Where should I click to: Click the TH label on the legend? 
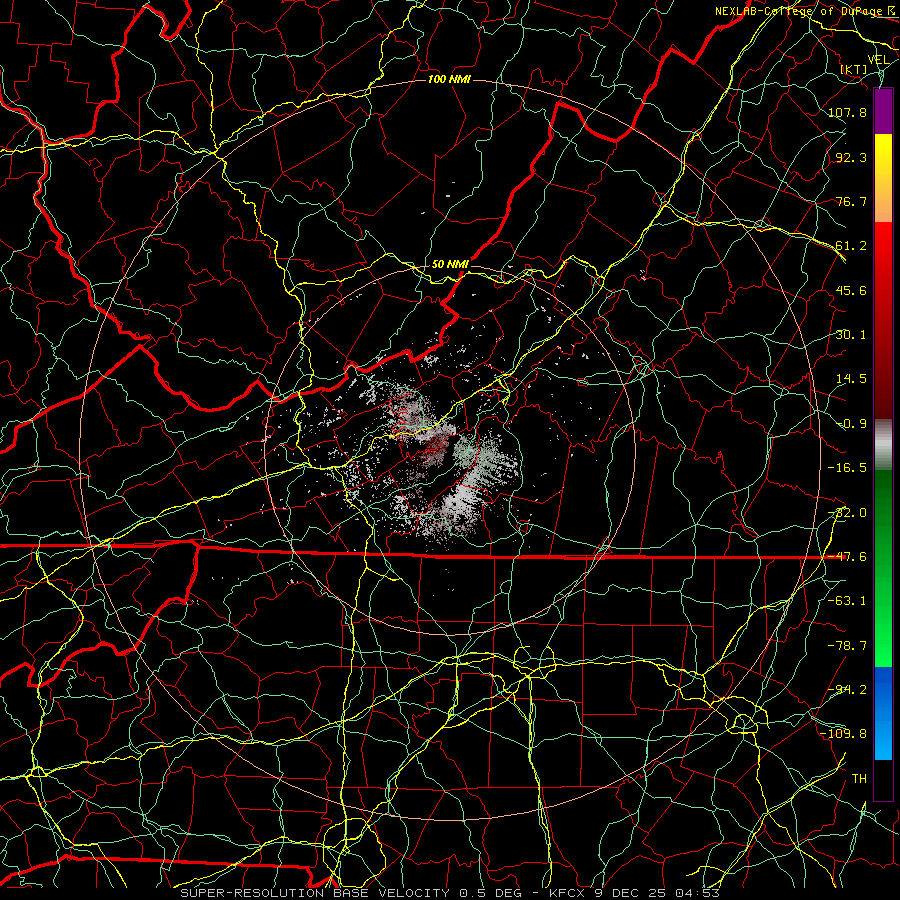point(859,779)
